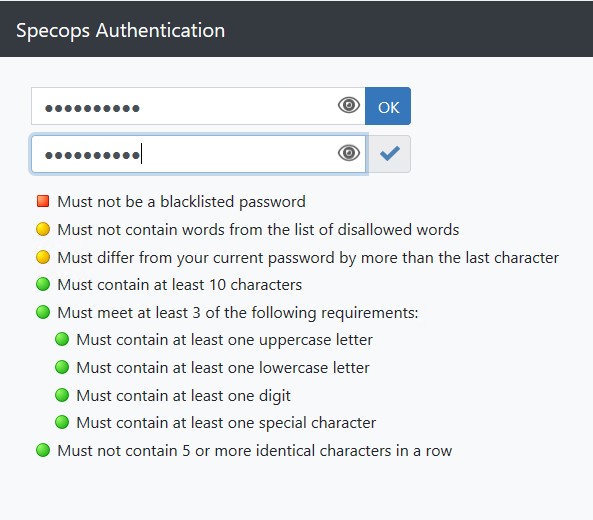The image size is (593, 520).
Task: Click green indicator for 10 characters rule
Action: pyautogui.click(x=43, y=284)
